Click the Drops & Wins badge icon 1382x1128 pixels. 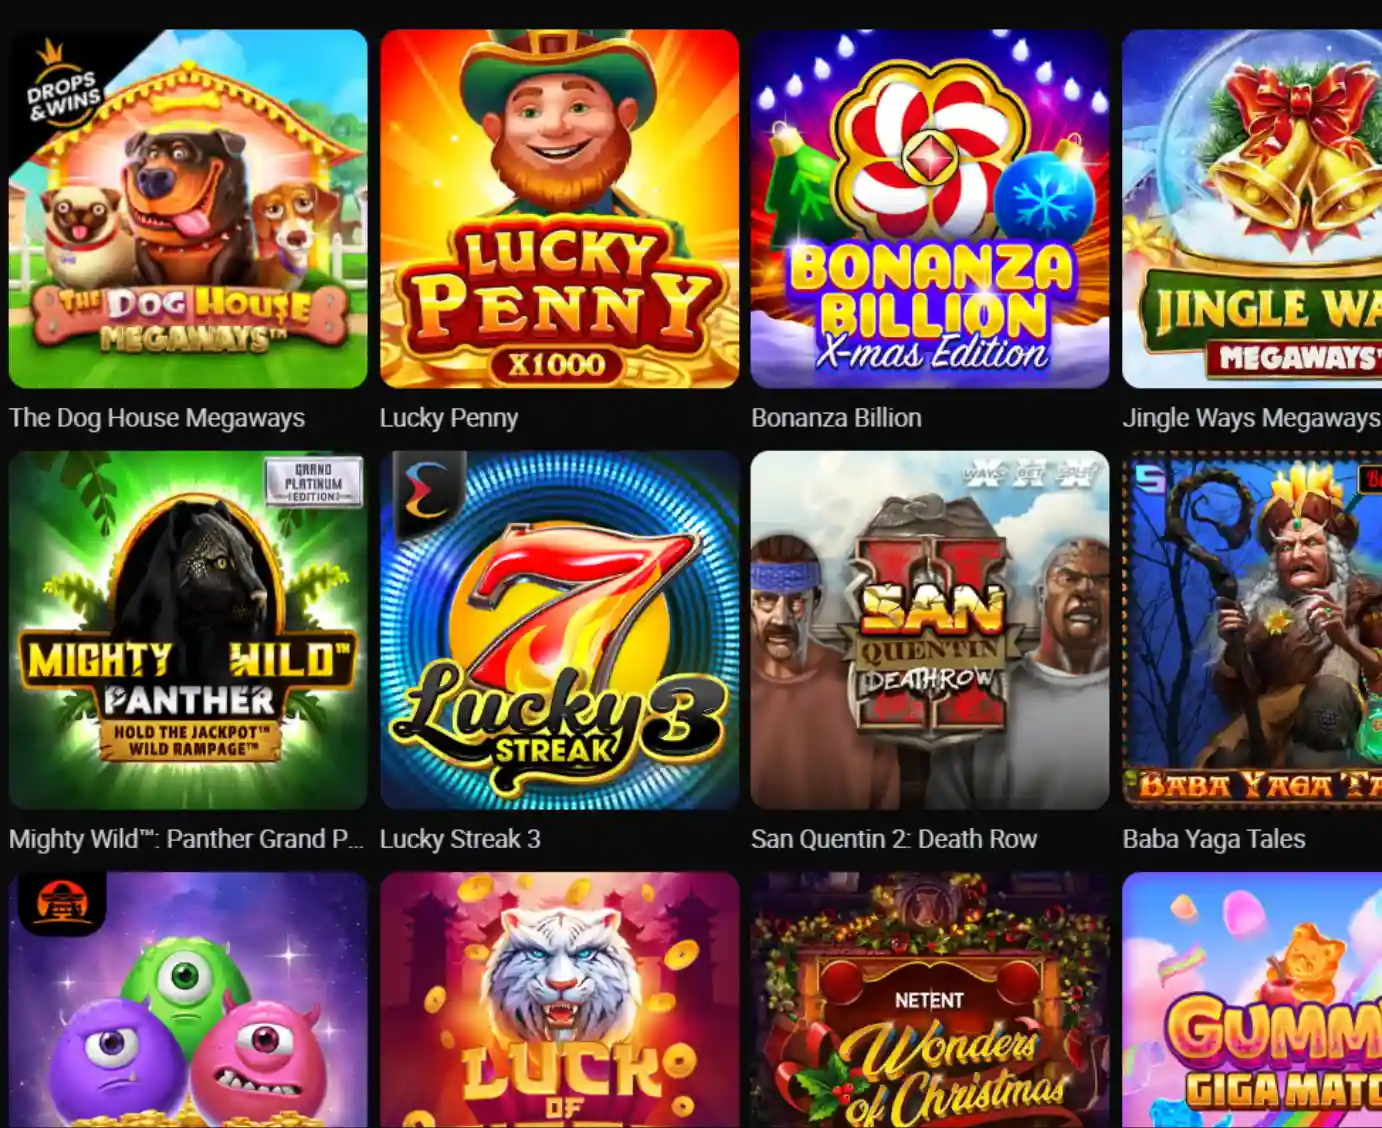tap(60, 85)
